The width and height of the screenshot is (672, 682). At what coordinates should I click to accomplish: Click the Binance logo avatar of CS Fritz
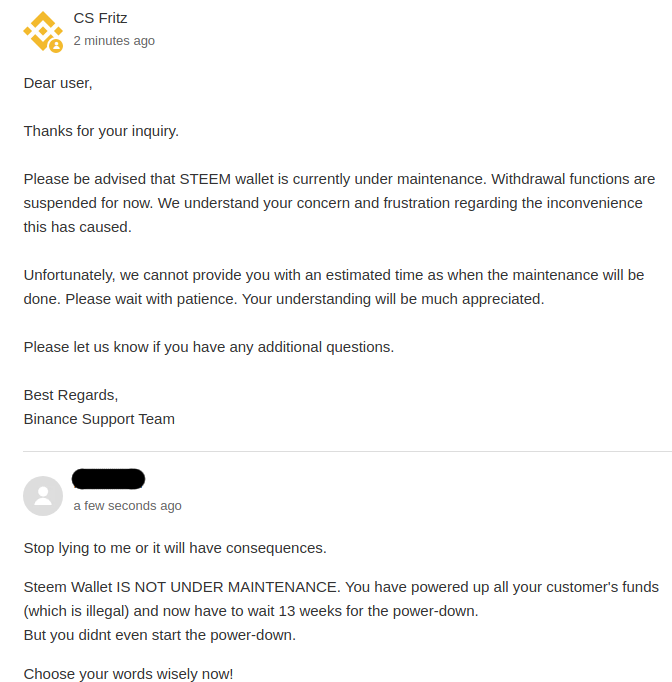[41, 30]
